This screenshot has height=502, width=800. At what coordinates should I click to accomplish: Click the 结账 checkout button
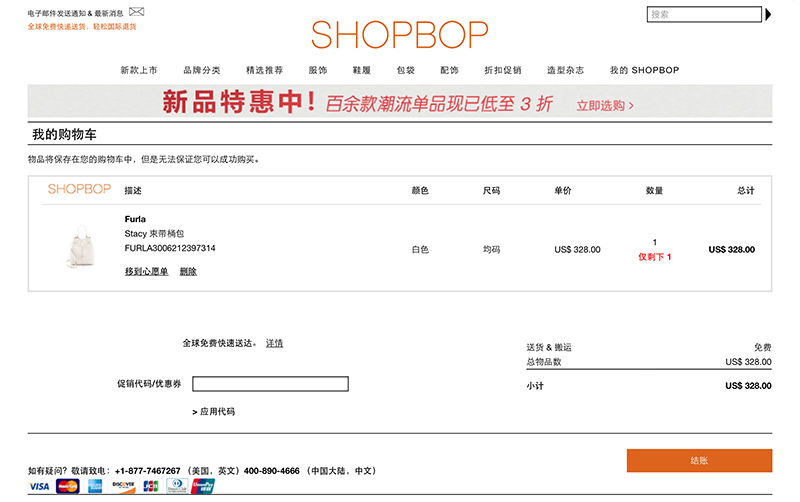tap(699, 461)
